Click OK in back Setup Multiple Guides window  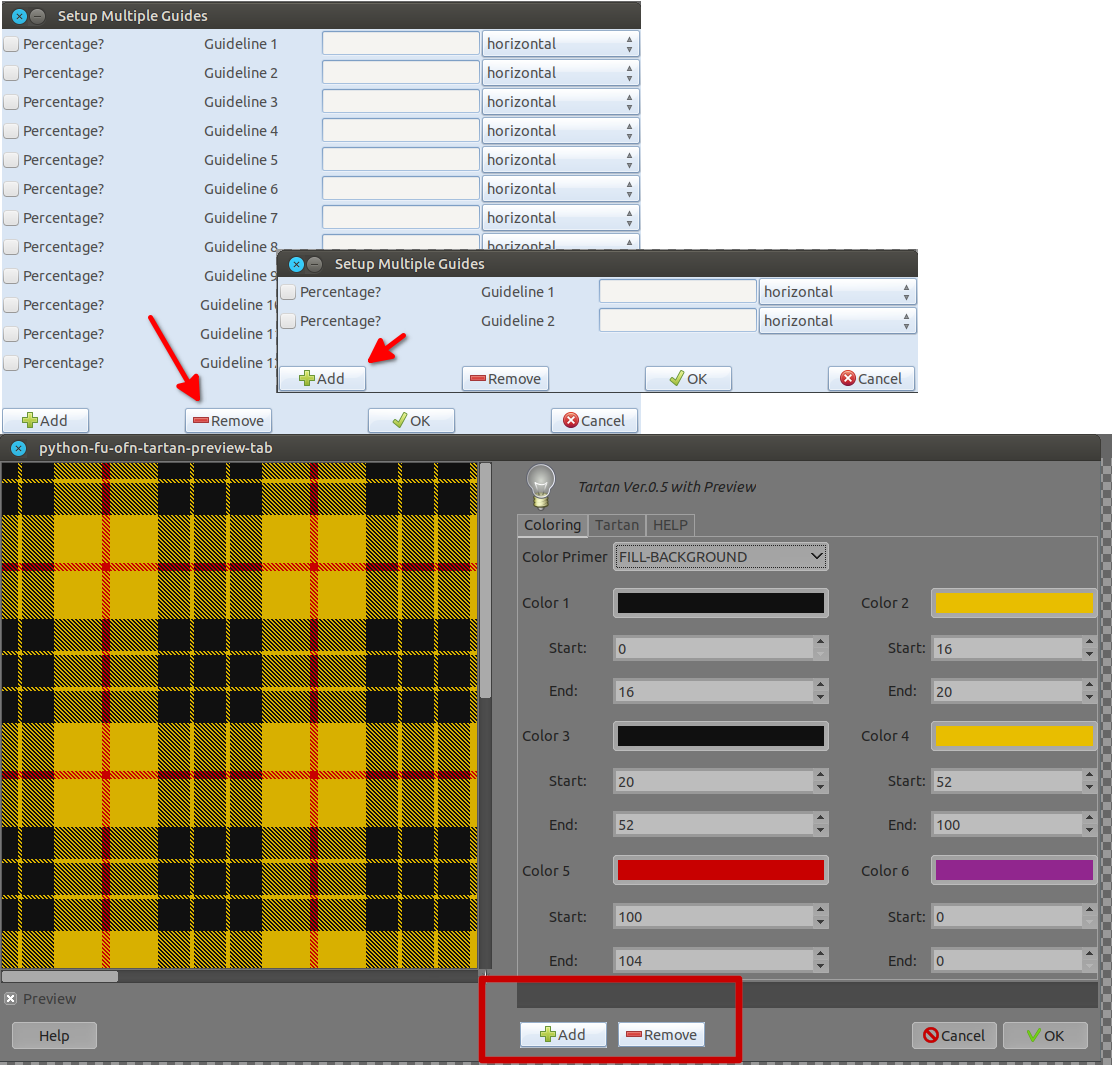tap(411, 420)
